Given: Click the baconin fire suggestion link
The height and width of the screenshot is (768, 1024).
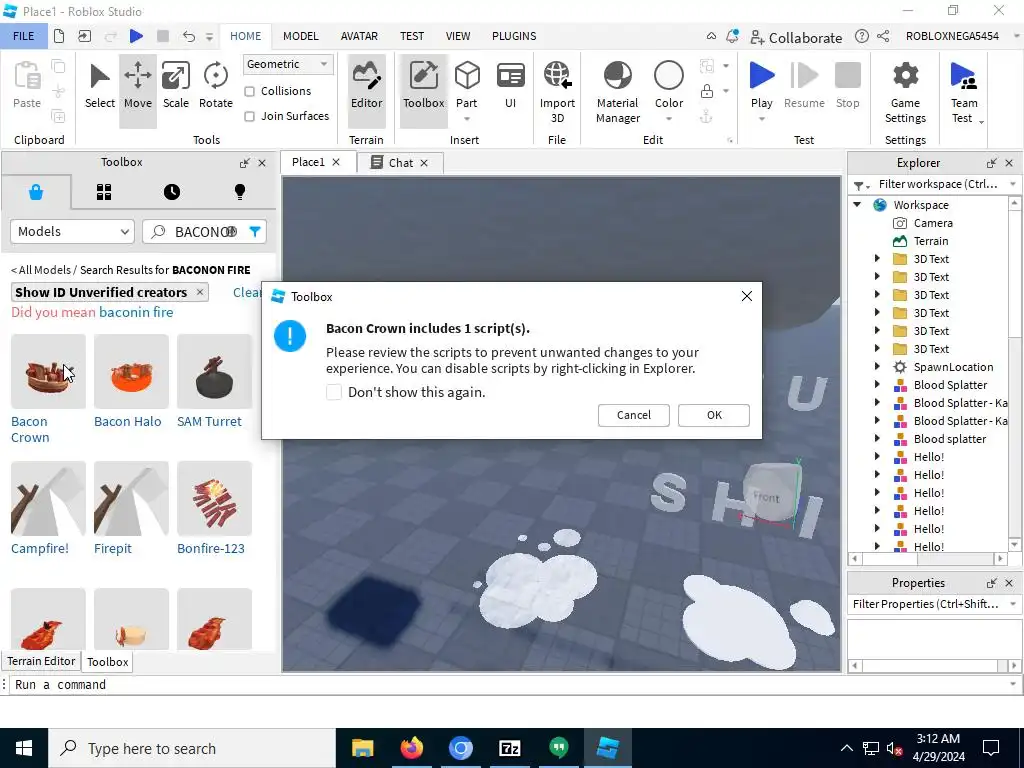Looking at the screenshot, I should [x=136, y=312].
